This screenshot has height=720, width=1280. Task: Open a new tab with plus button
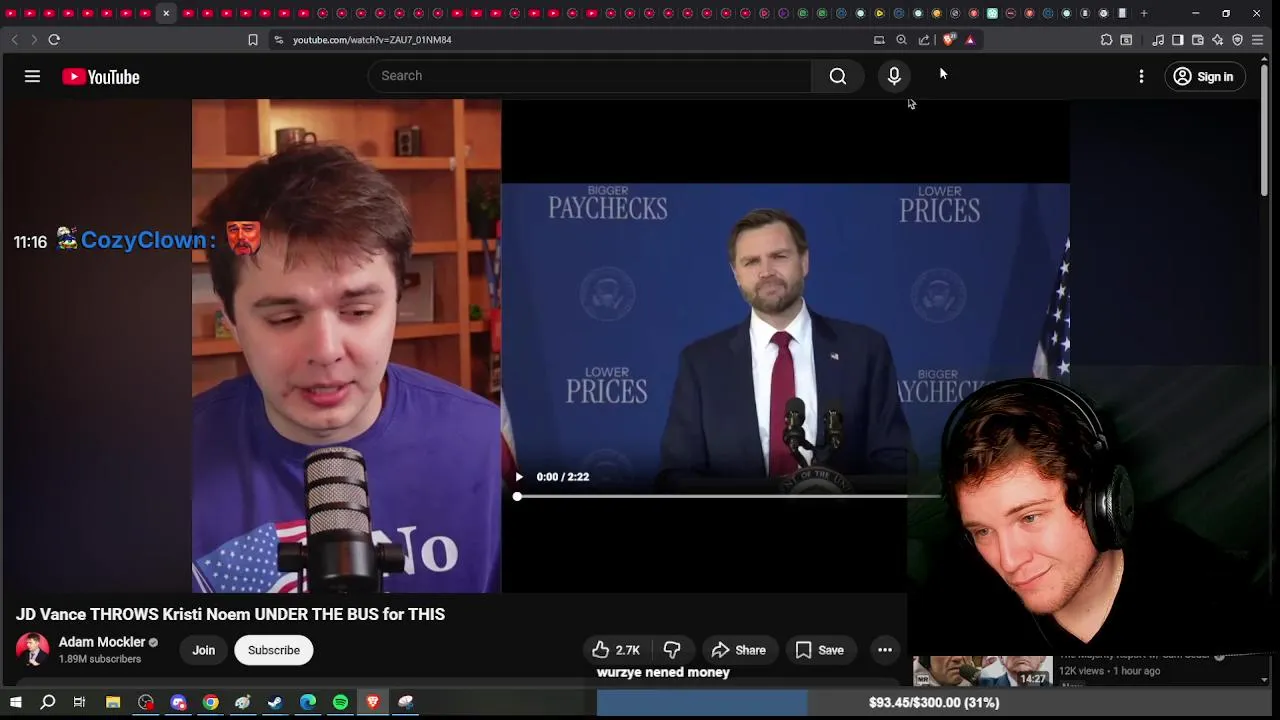tap(1144, 13)
